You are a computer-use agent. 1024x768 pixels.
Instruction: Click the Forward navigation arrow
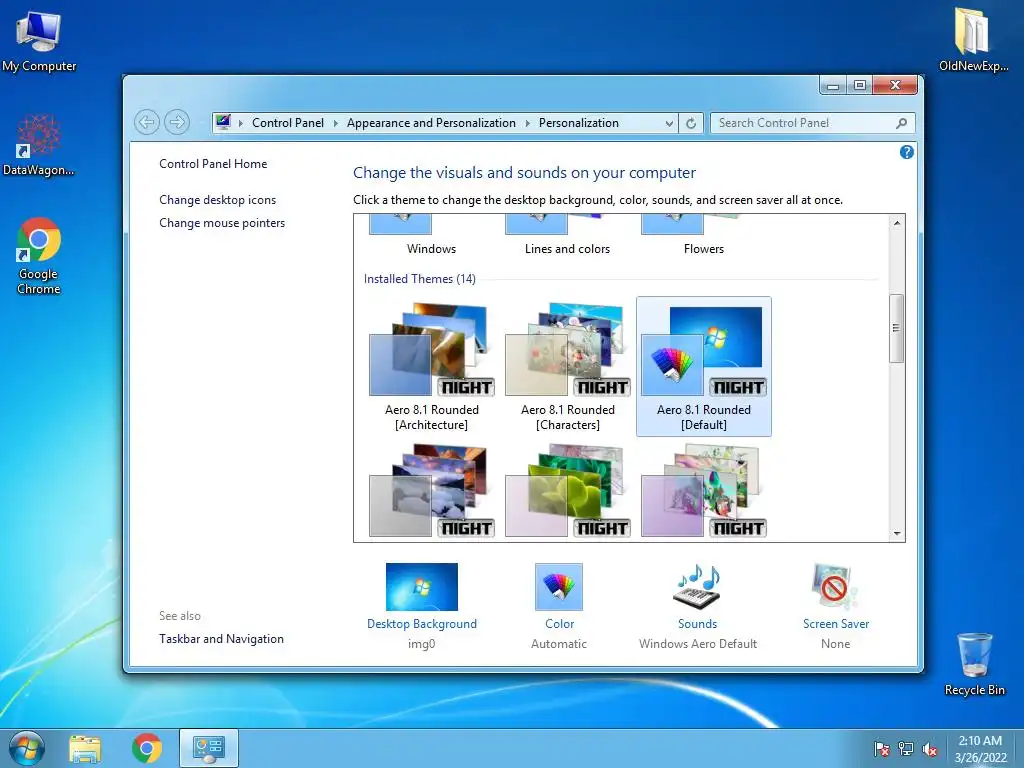[177, 122]
